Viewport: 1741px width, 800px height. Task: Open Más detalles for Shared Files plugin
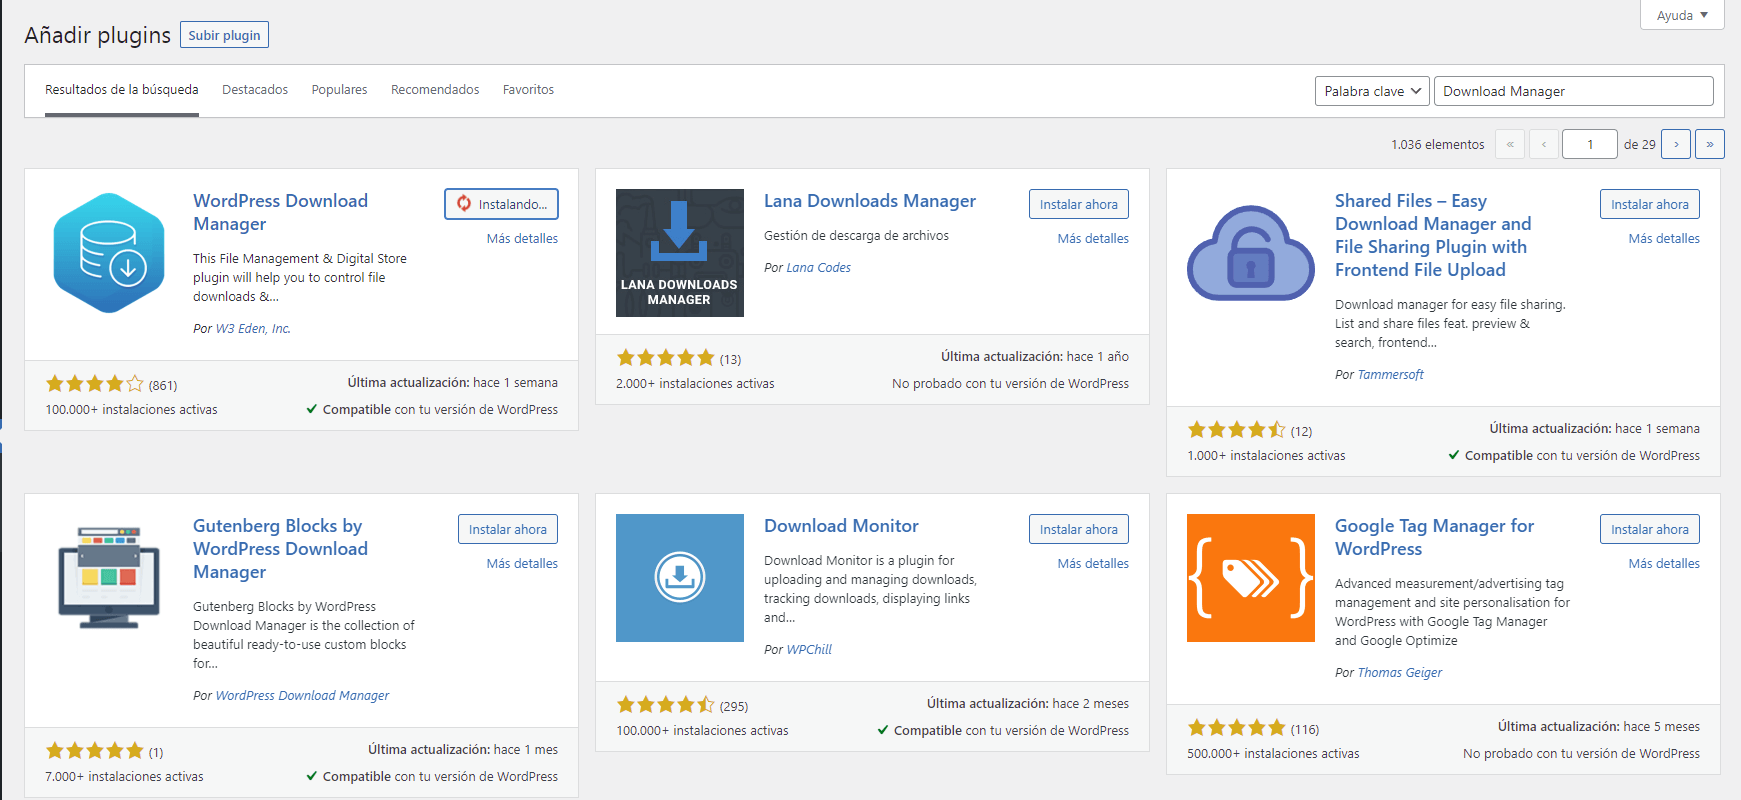[x=1664, y=239]
